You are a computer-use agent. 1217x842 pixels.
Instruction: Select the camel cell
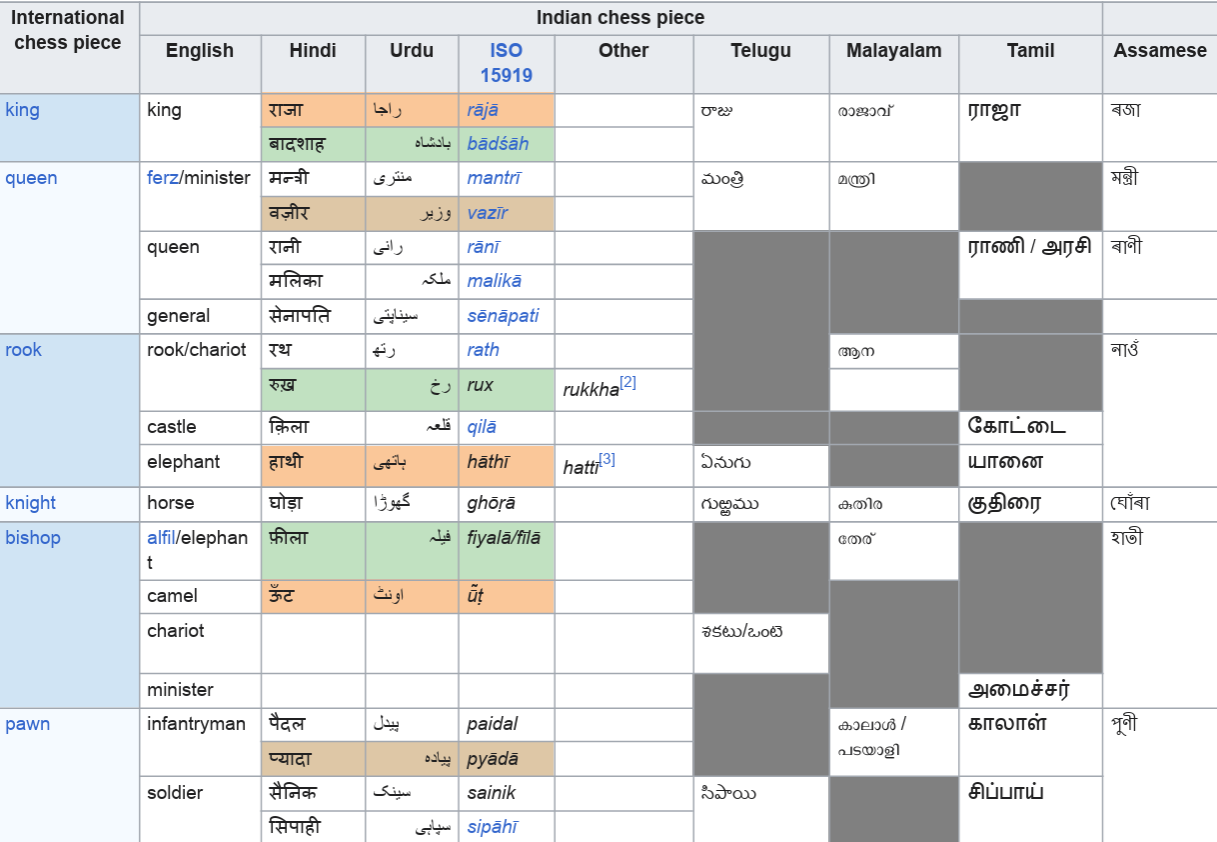click(x=200, y=596)
